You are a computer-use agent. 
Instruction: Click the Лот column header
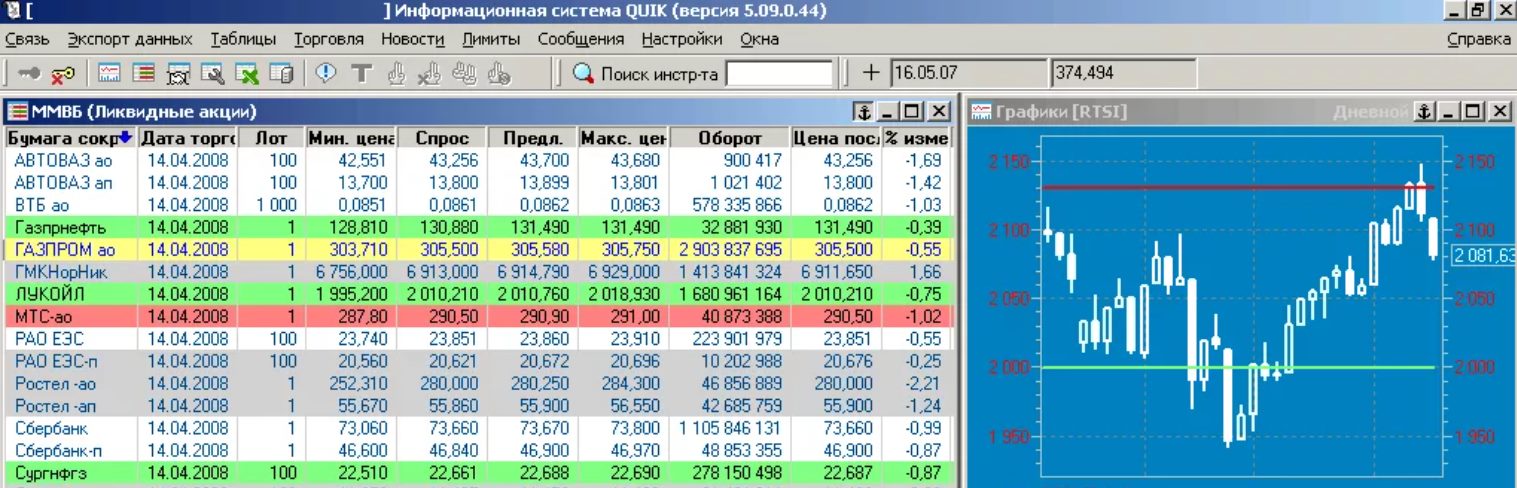(271, 138)
